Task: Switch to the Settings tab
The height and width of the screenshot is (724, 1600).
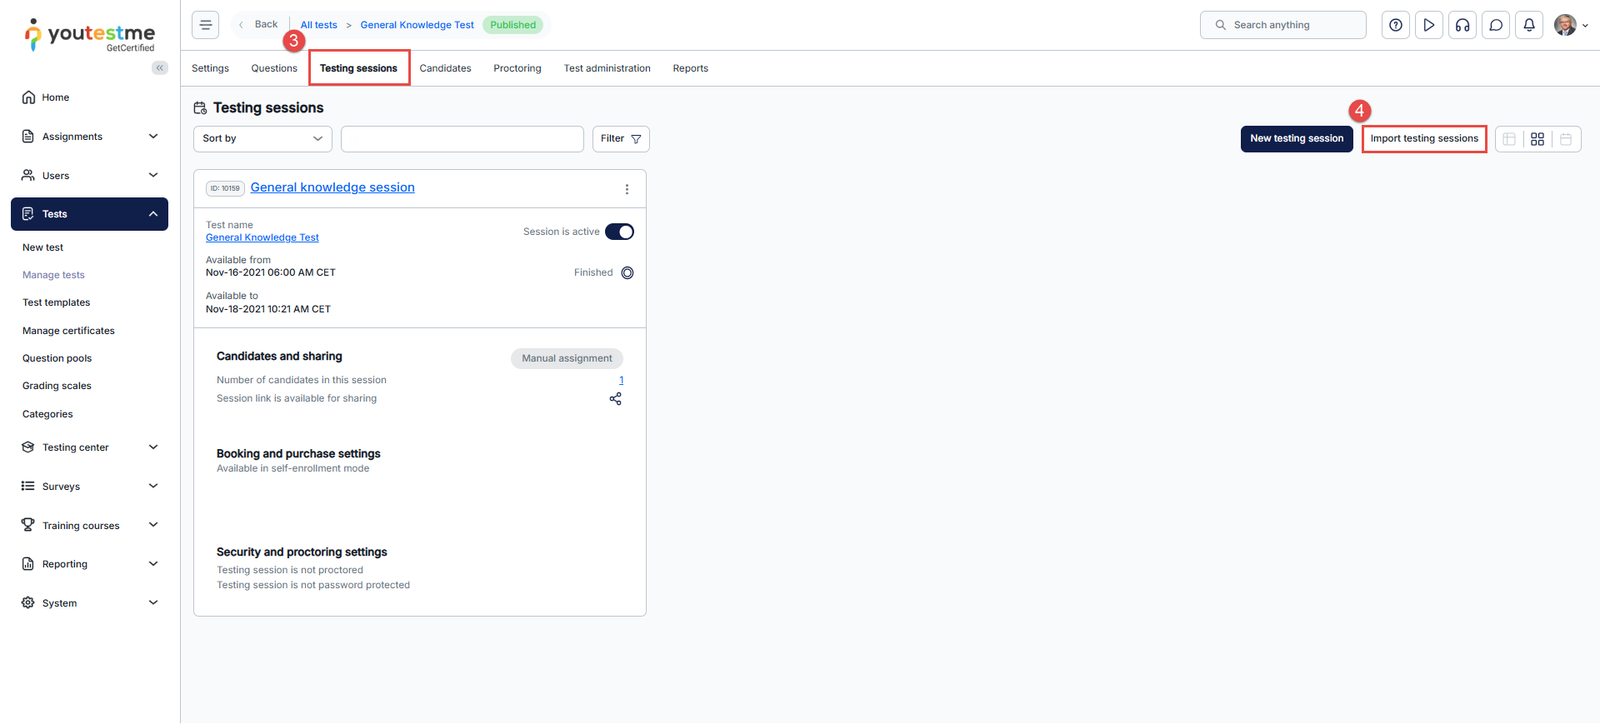Action: (210, 69)
